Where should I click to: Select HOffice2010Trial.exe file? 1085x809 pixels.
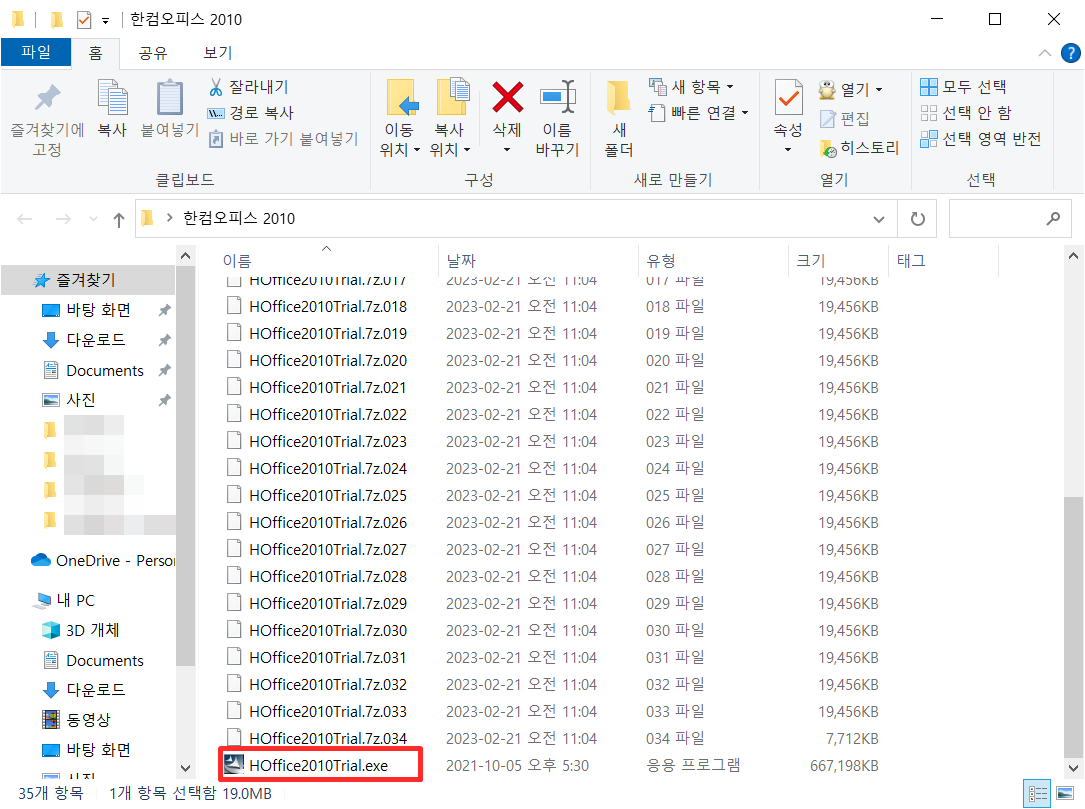(318, 765)
